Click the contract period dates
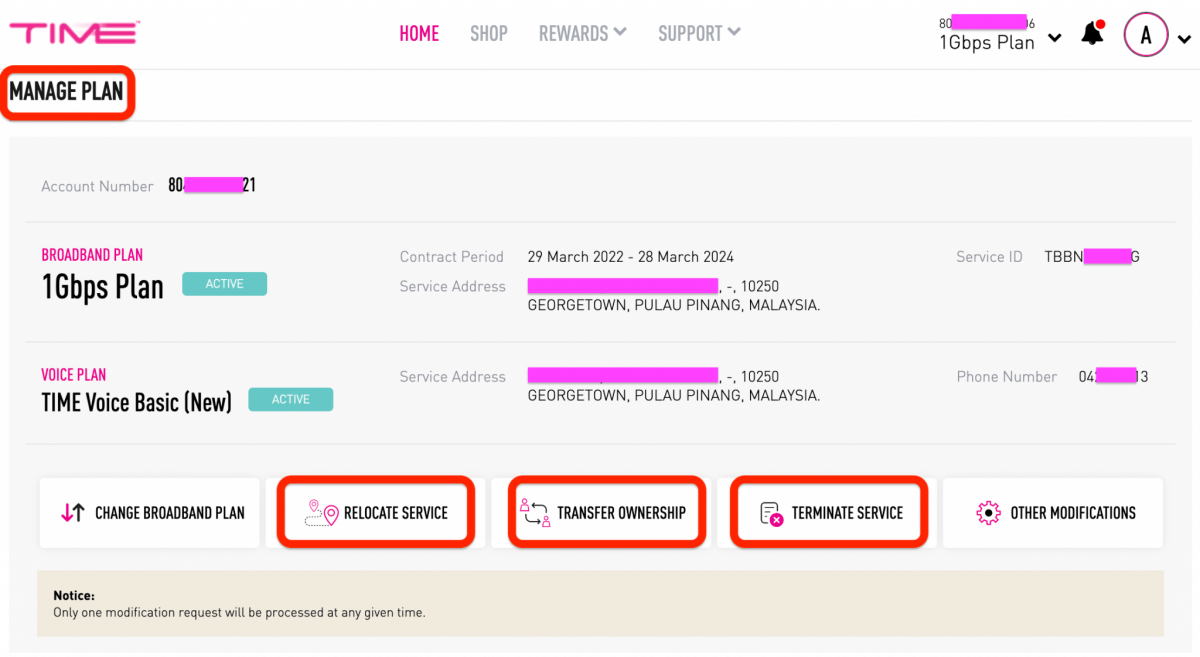 click(x=631, y=256)
